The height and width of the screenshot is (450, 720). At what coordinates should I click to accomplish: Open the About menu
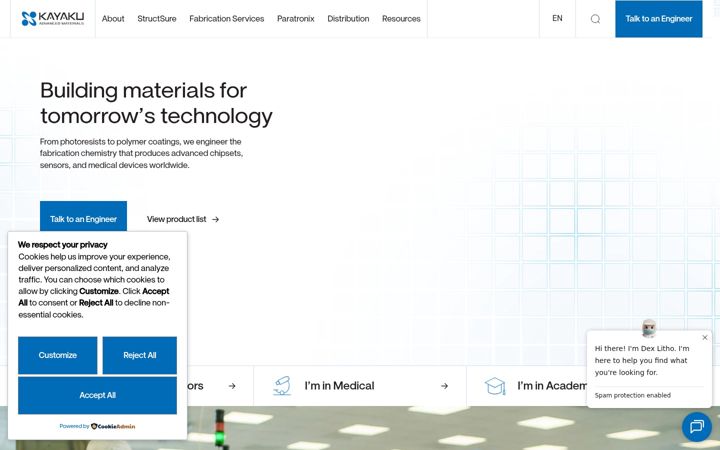pos(113,19)
